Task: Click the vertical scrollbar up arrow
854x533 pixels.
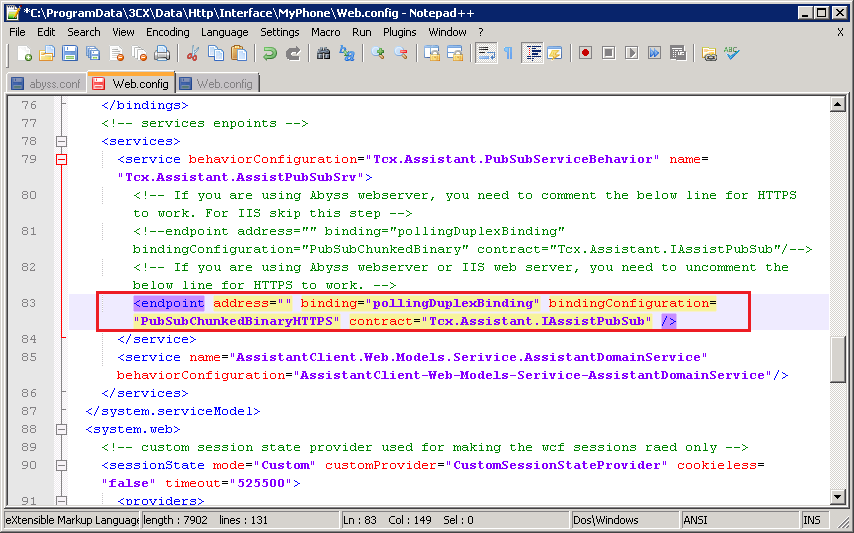Action: [x=838, y=104]
